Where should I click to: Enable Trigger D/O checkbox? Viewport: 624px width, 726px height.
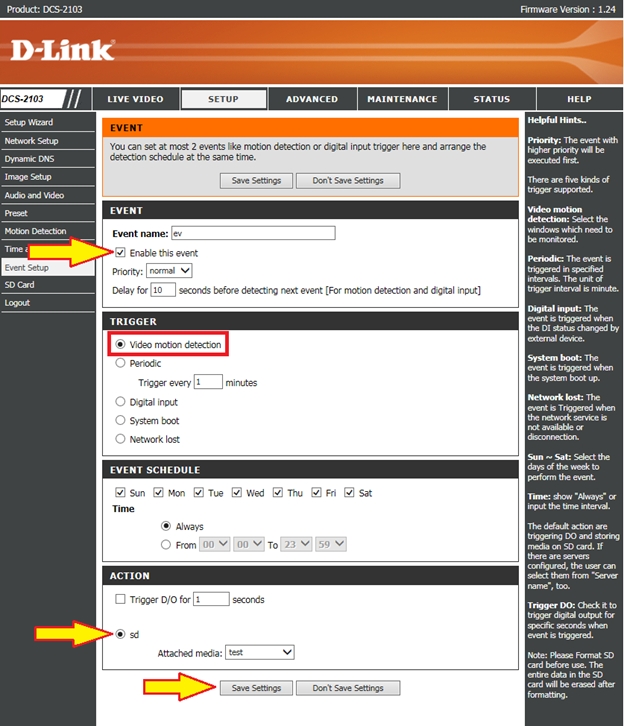(121, 600)
